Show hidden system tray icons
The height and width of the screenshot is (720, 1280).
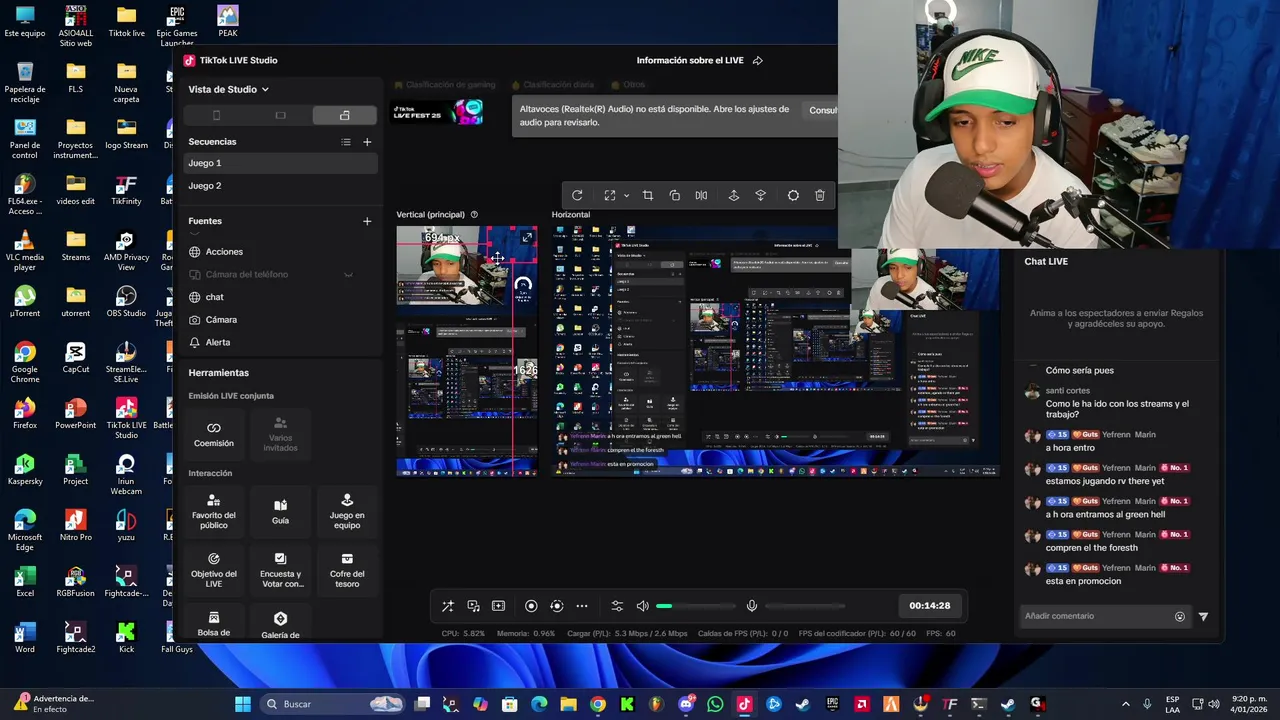pyautogui.click(x=1125, y=704)
